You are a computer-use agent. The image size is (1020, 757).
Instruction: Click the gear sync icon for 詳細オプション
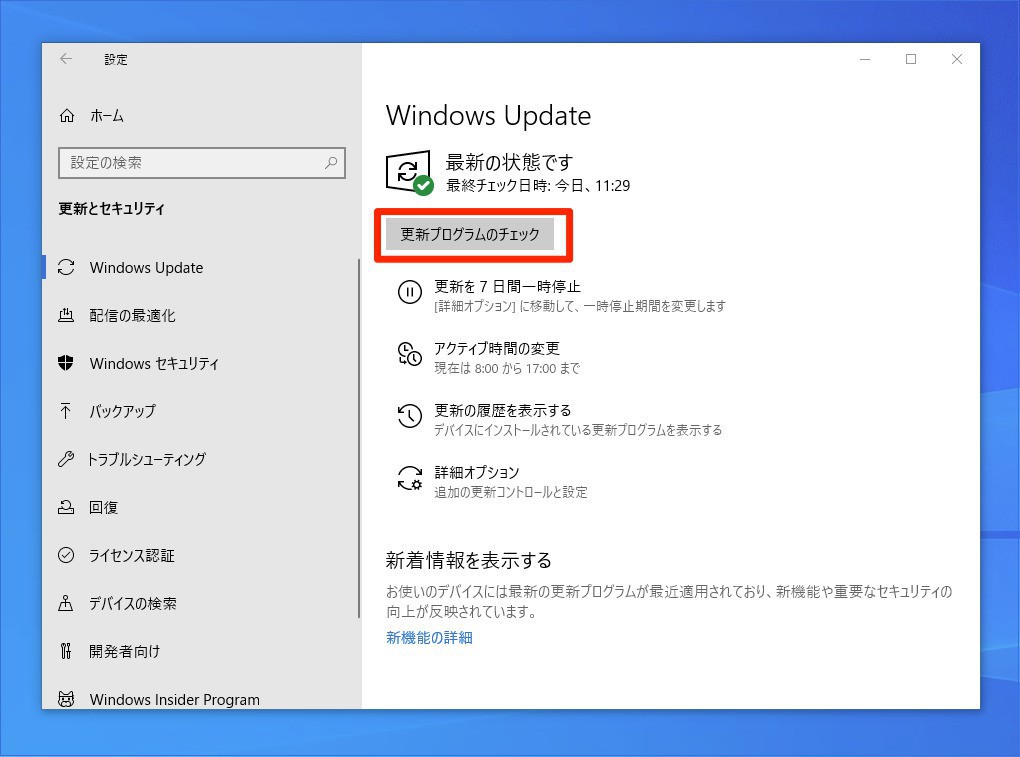point(410,478)
